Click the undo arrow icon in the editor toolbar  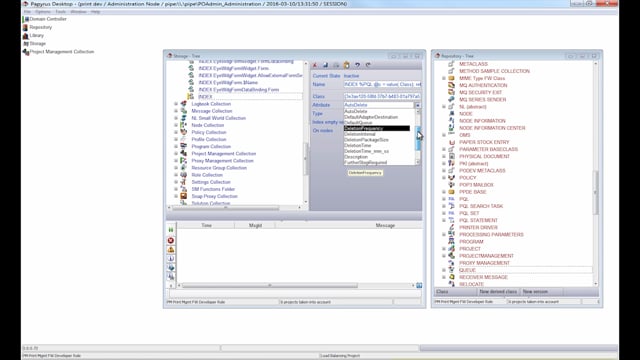coord(357,65)
